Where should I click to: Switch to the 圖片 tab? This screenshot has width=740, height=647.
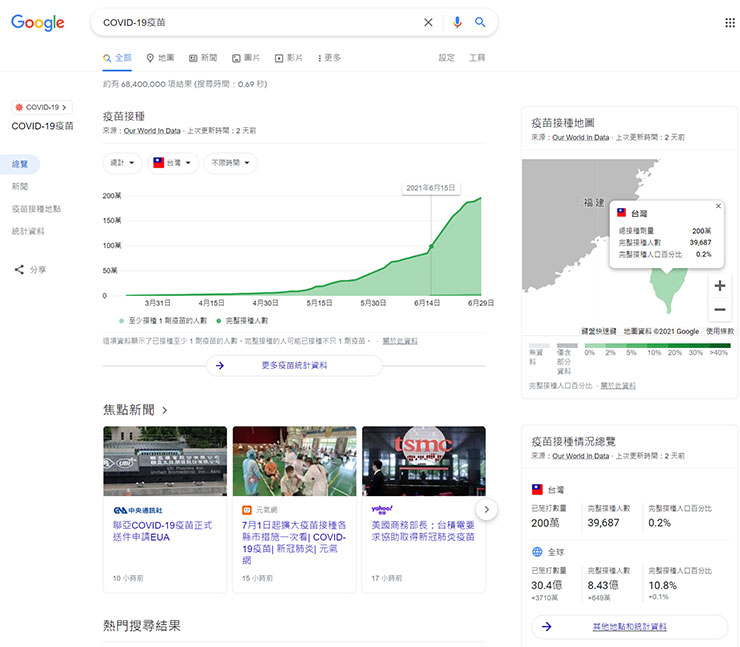246,58
